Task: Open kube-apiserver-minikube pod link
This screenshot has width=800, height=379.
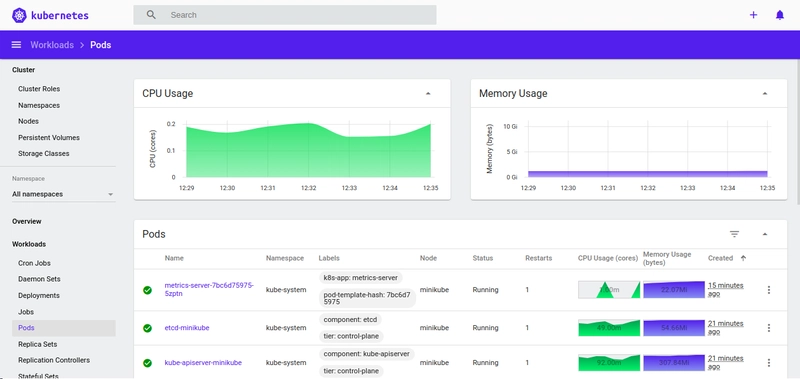Action: coord(203,363)
